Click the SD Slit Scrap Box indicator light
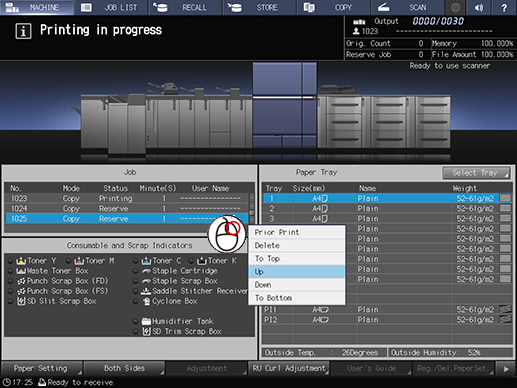517x388 pixels. 11,301
